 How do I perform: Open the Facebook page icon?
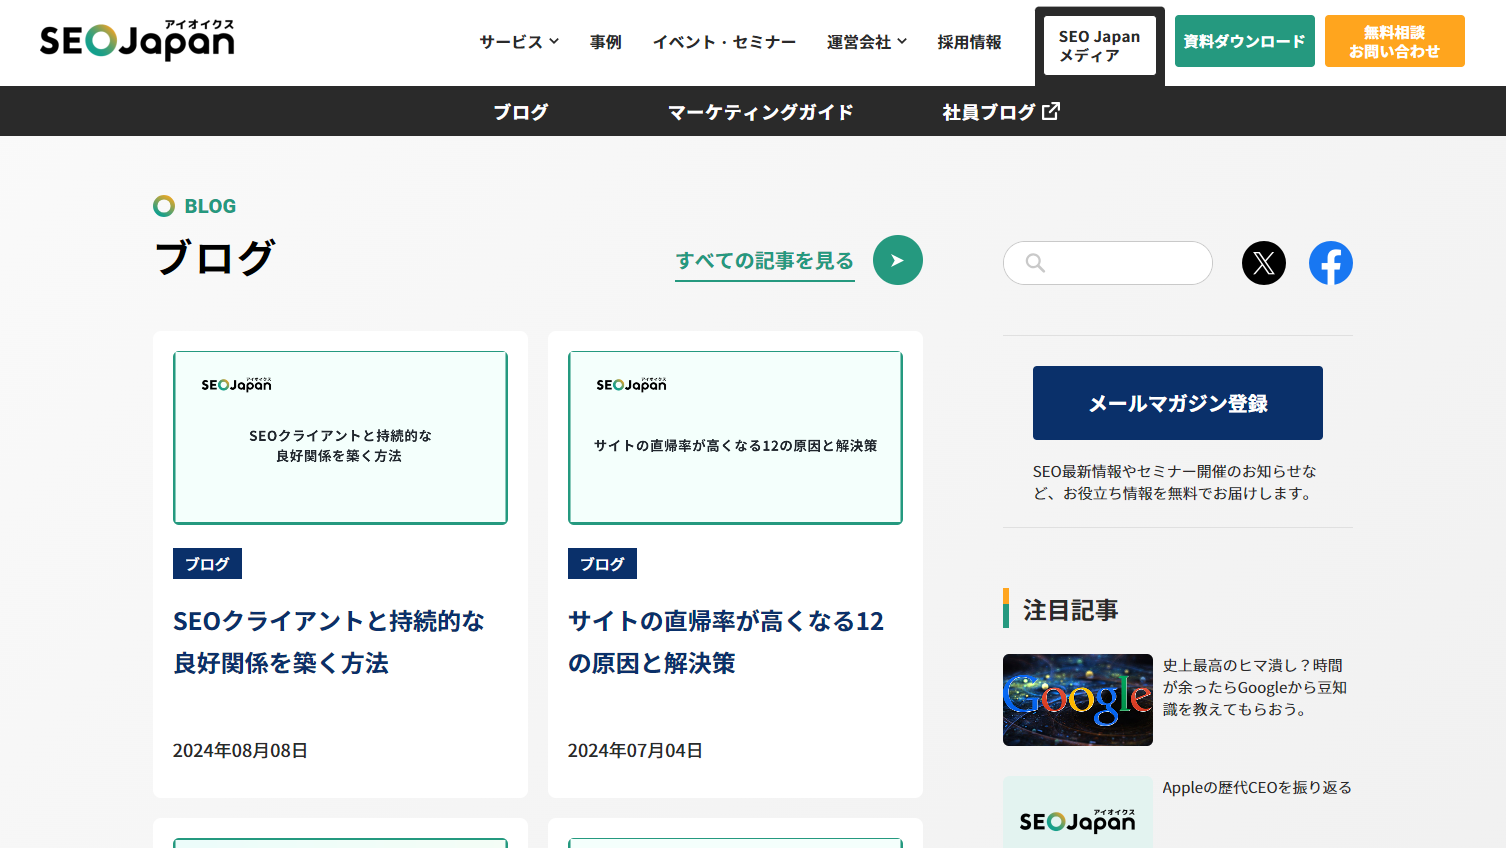tap(1331, 263)
